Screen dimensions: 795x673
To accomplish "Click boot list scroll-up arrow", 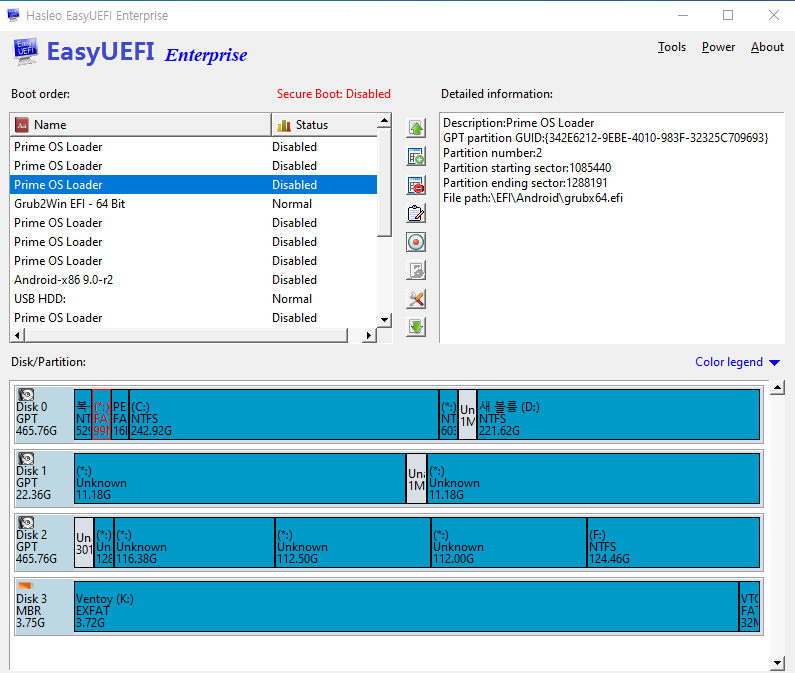I will tap(384, 121).
